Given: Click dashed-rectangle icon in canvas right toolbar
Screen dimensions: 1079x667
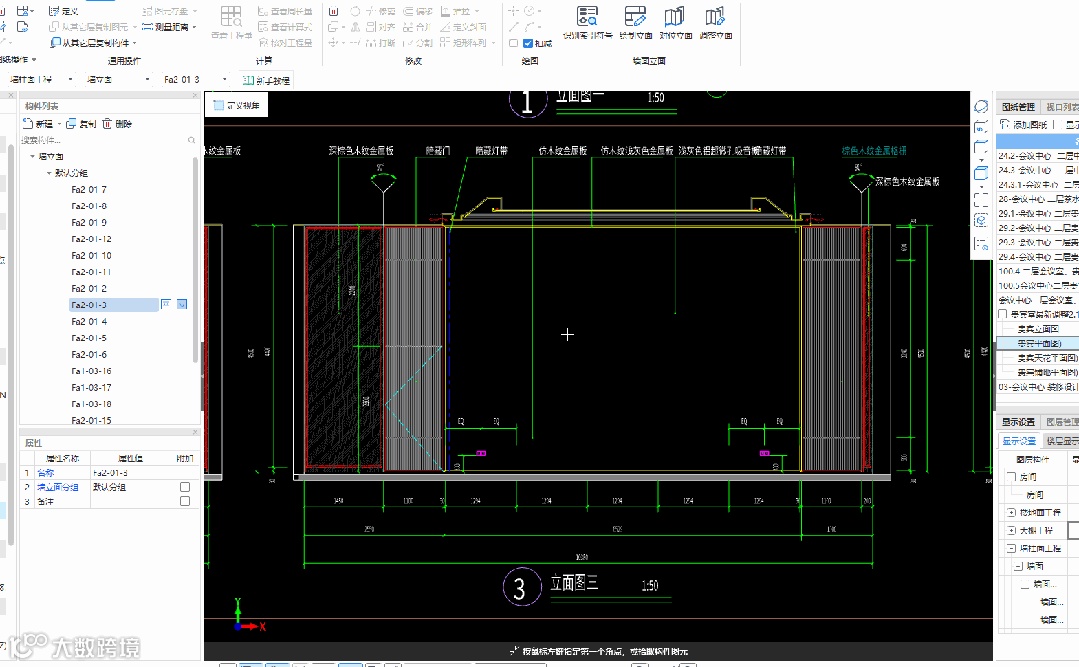Looking at the screenshot, I should pyautogui.click(x=981, y=200).
